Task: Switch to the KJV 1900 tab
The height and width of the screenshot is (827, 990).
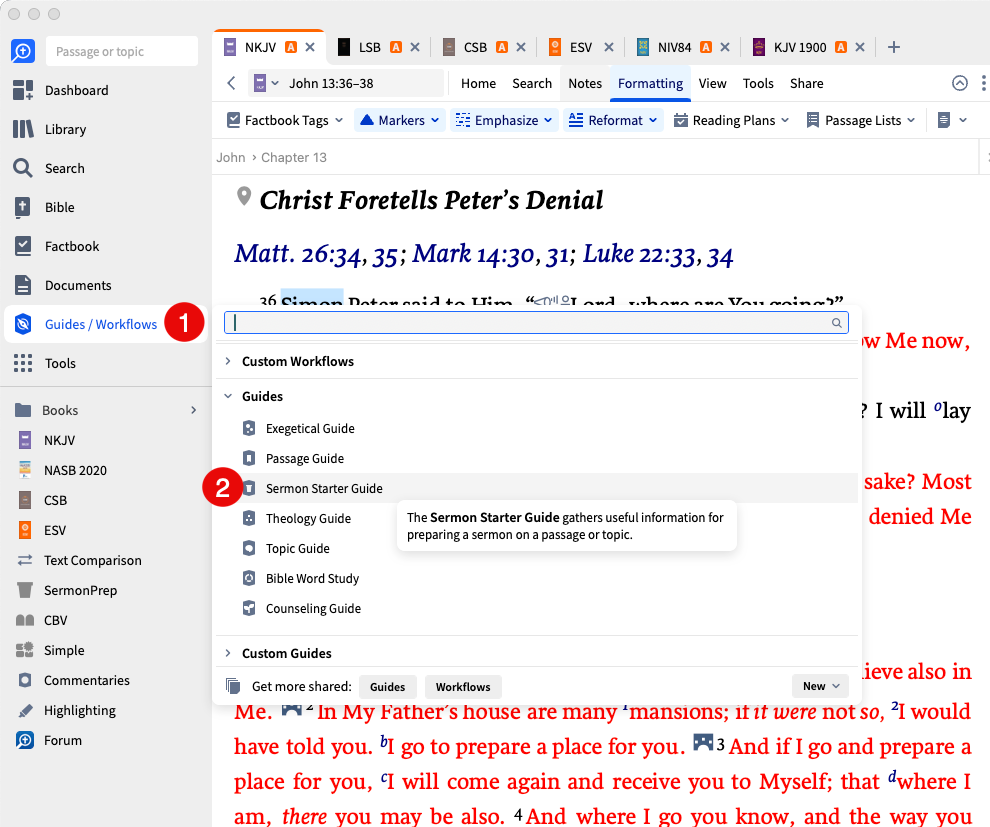Action: 799,47
